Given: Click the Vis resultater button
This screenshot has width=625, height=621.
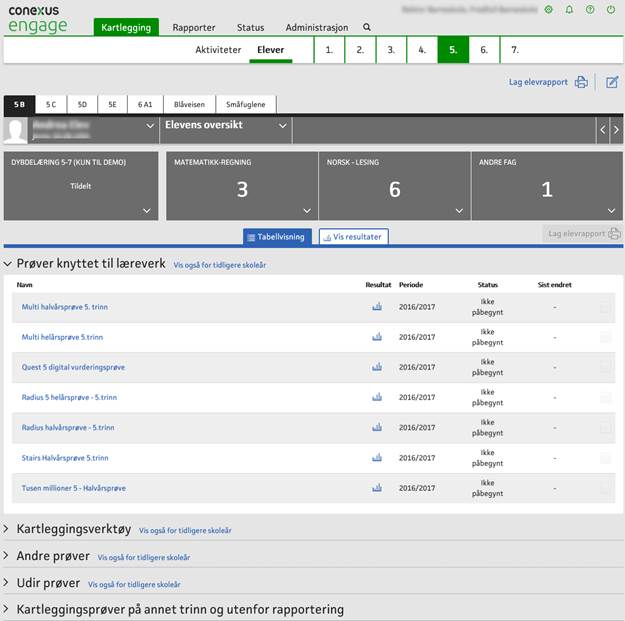Looking at the screenshot, I should [x=352, y=237].
